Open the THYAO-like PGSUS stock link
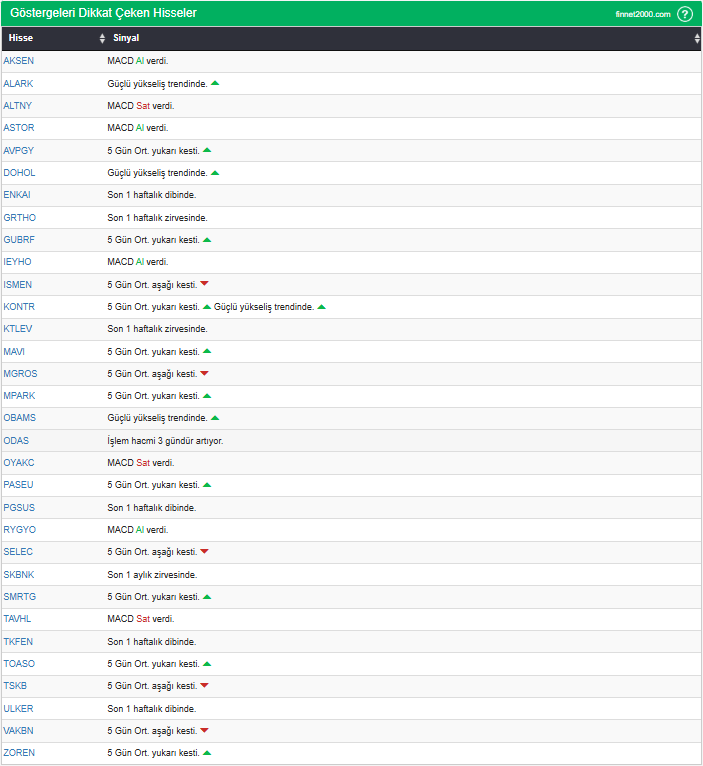The width and height of the screenshot is (703, 766). point(19,508)
